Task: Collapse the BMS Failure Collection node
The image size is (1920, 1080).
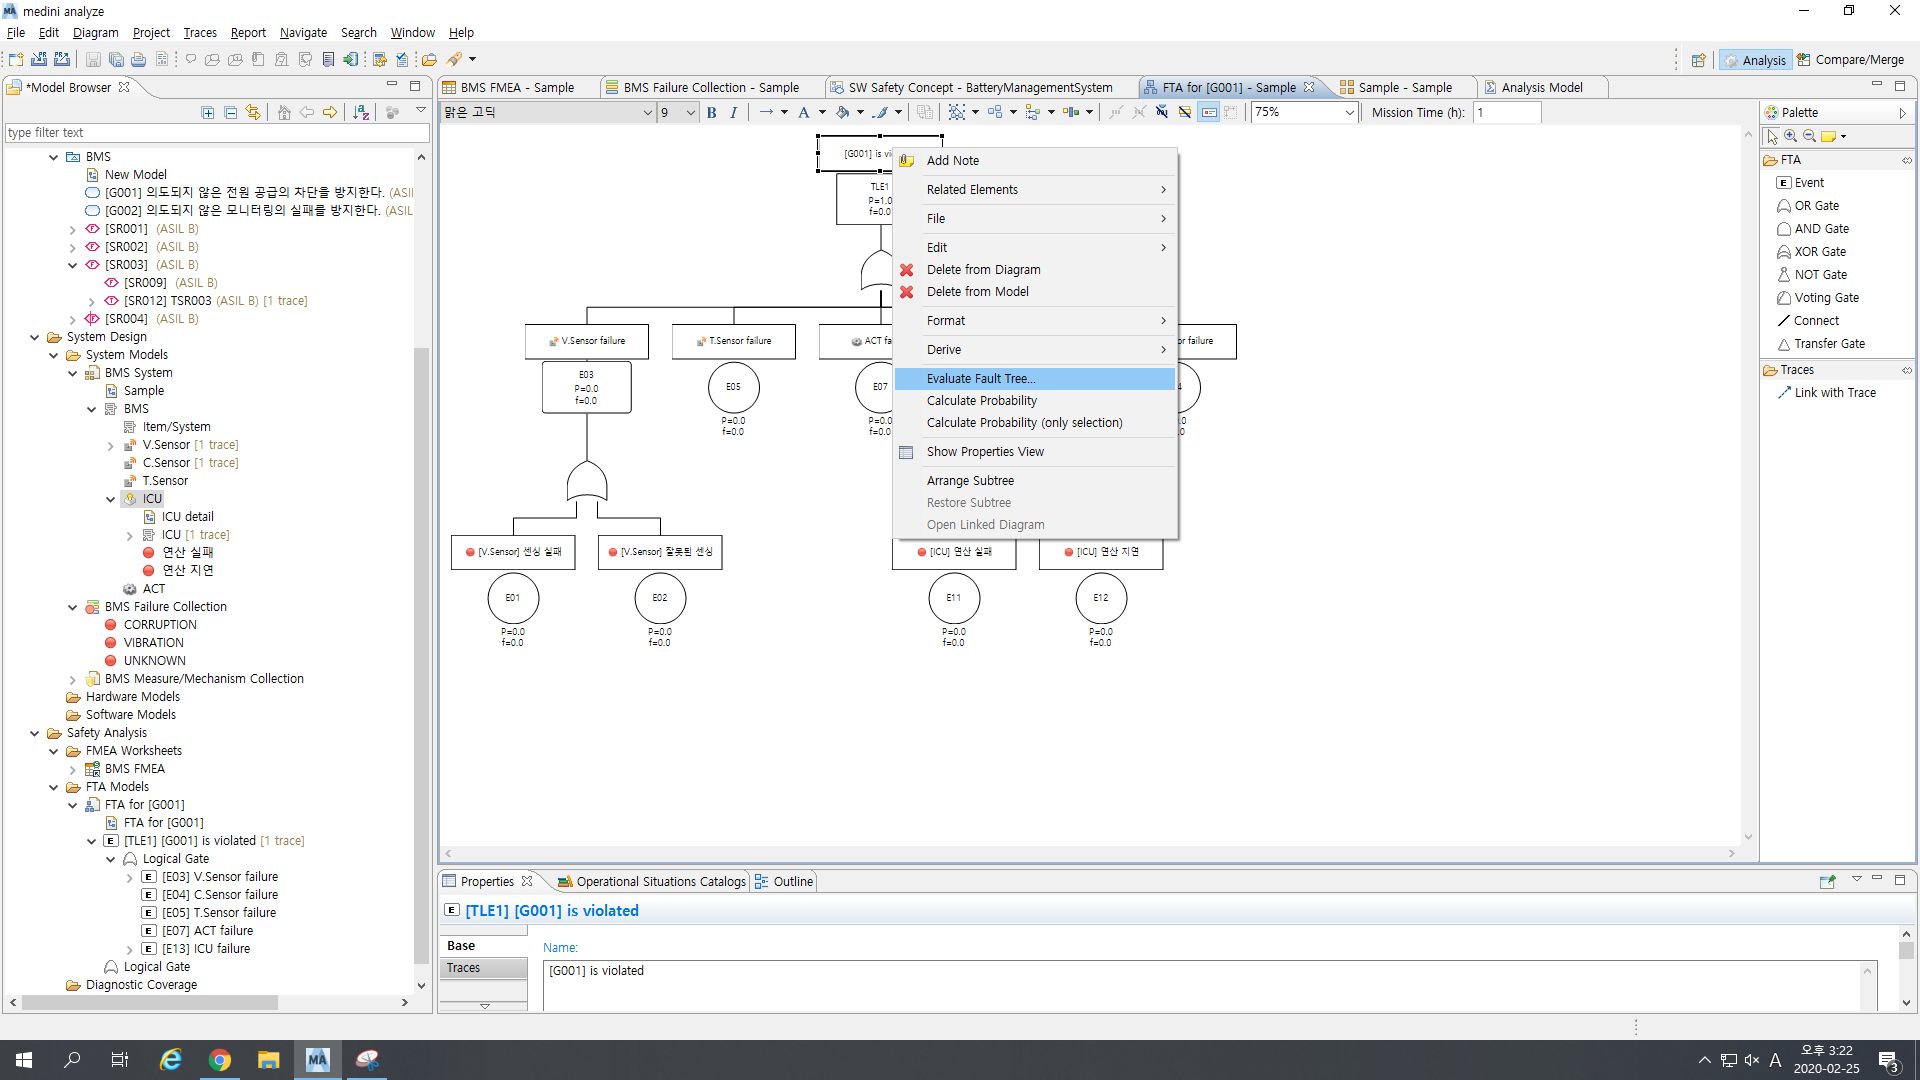Action: 73,607
